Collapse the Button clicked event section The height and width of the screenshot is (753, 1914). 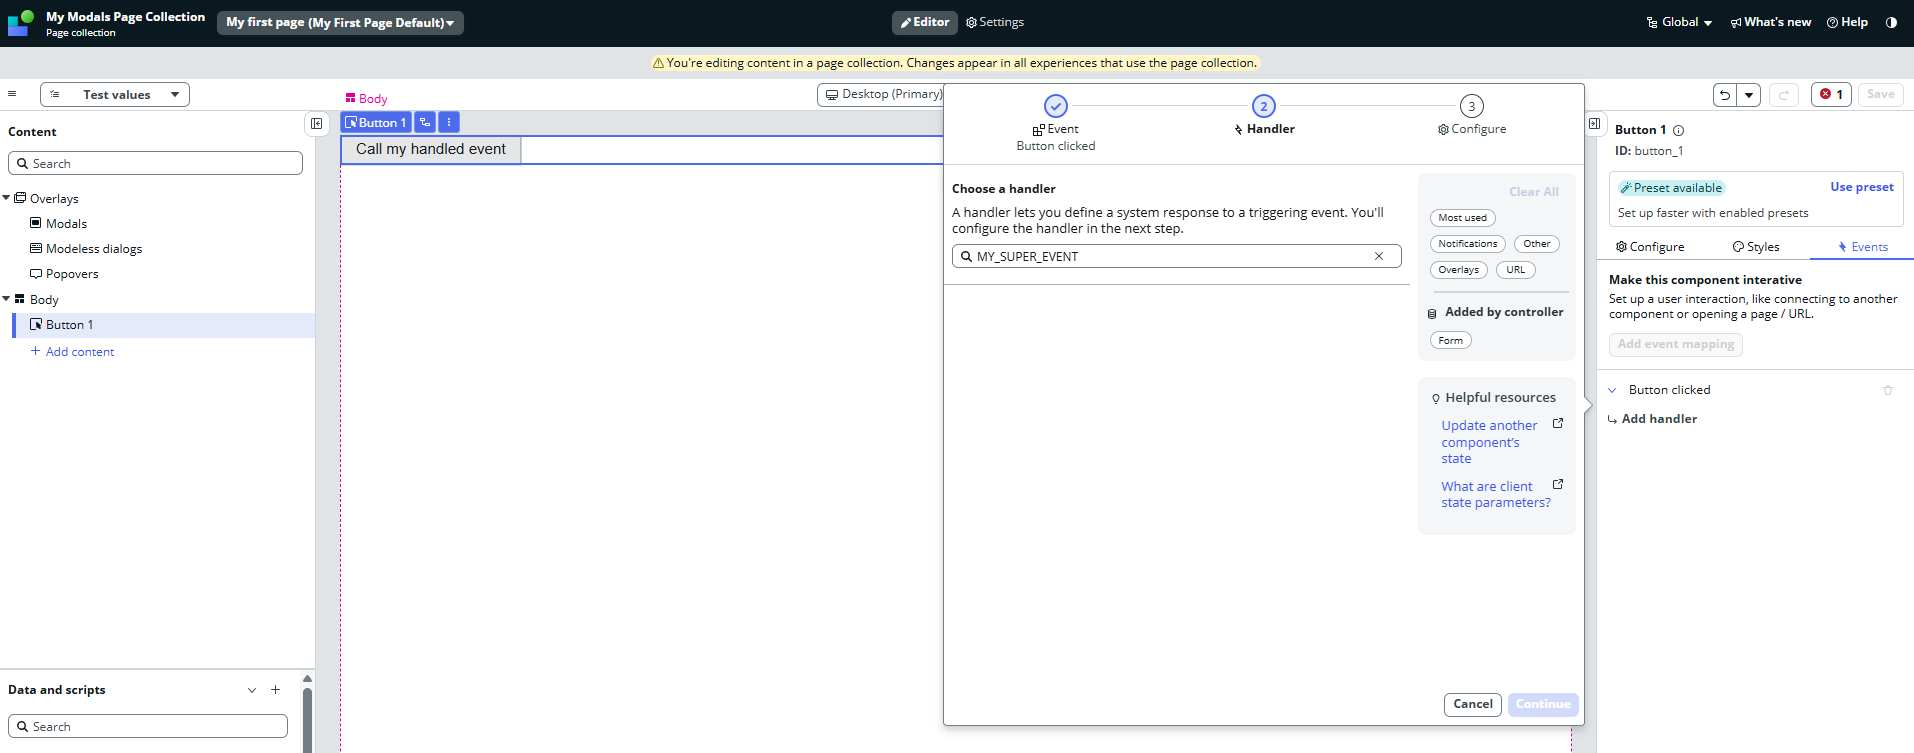point(1612,391)
